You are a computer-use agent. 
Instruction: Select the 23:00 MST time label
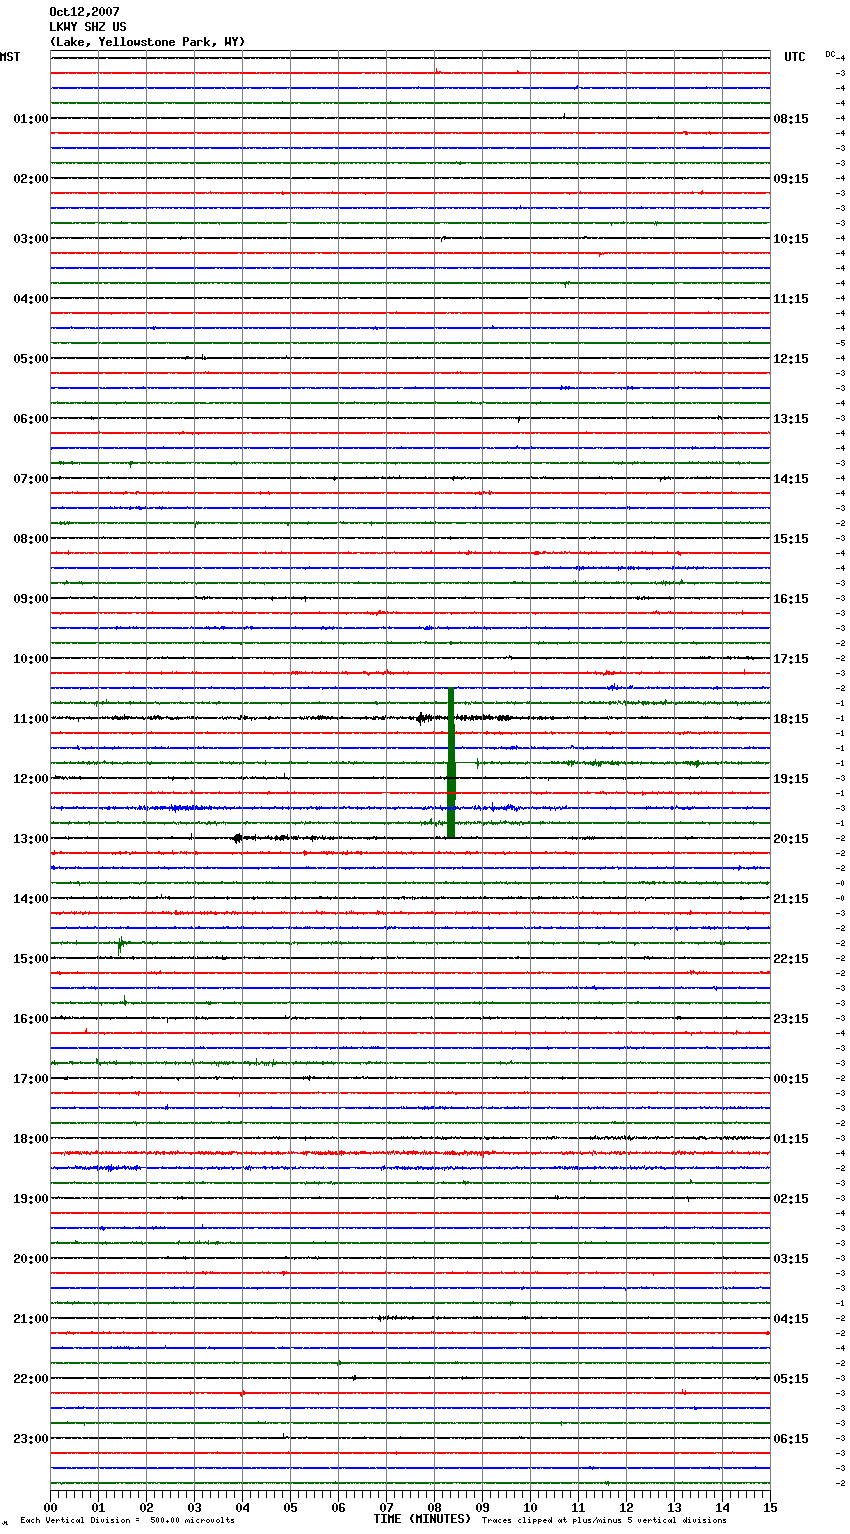point(31,1439)
